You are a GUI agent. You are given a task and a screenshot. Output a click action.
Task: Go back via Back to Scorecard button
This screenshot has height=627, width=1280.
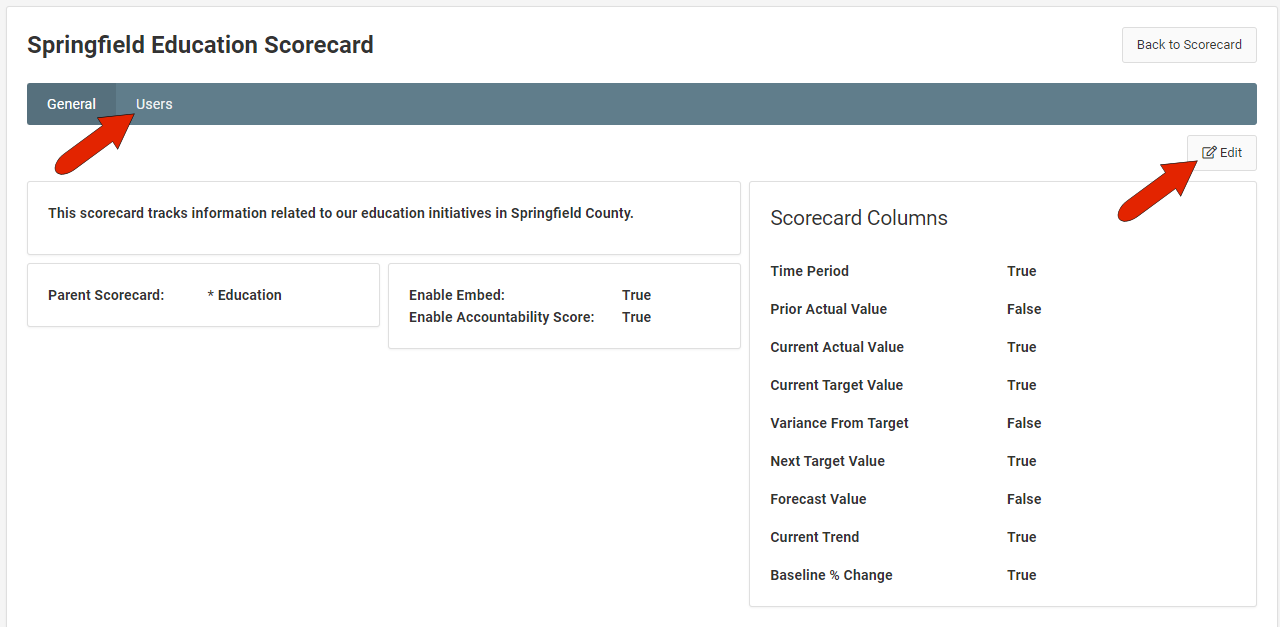click(x=1189, y=45)
